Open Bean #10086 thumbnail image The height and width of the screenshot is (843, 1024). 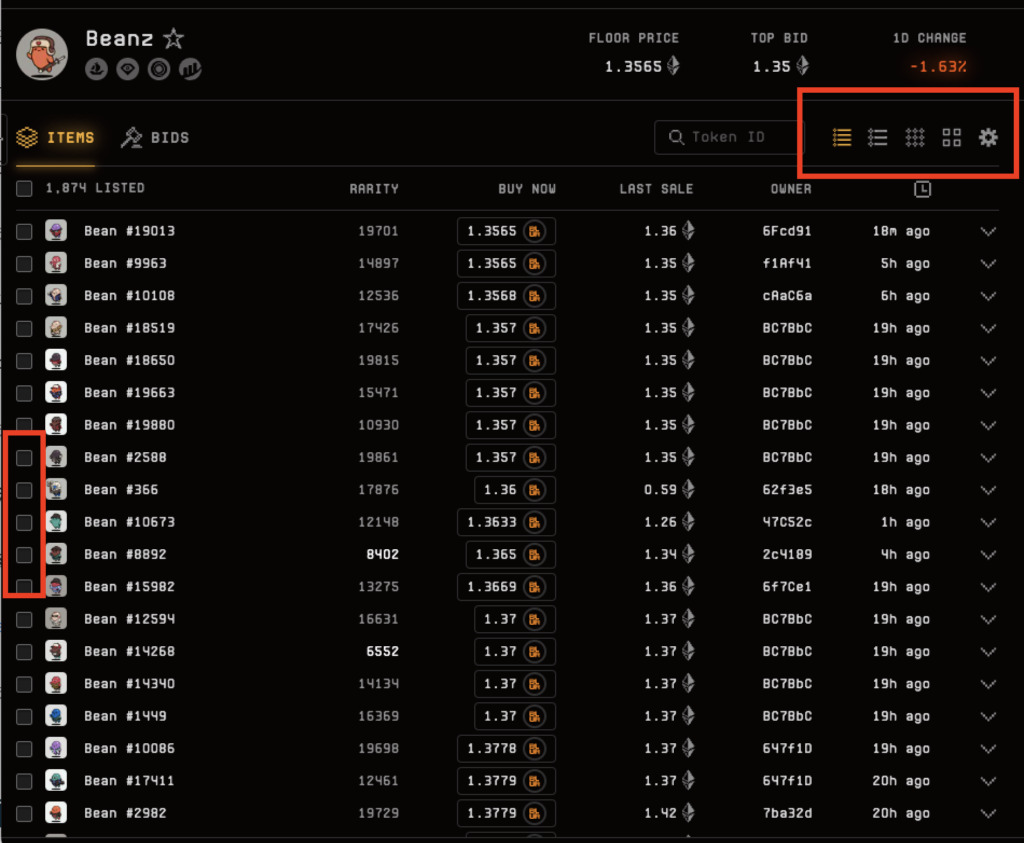click(56, 748)
